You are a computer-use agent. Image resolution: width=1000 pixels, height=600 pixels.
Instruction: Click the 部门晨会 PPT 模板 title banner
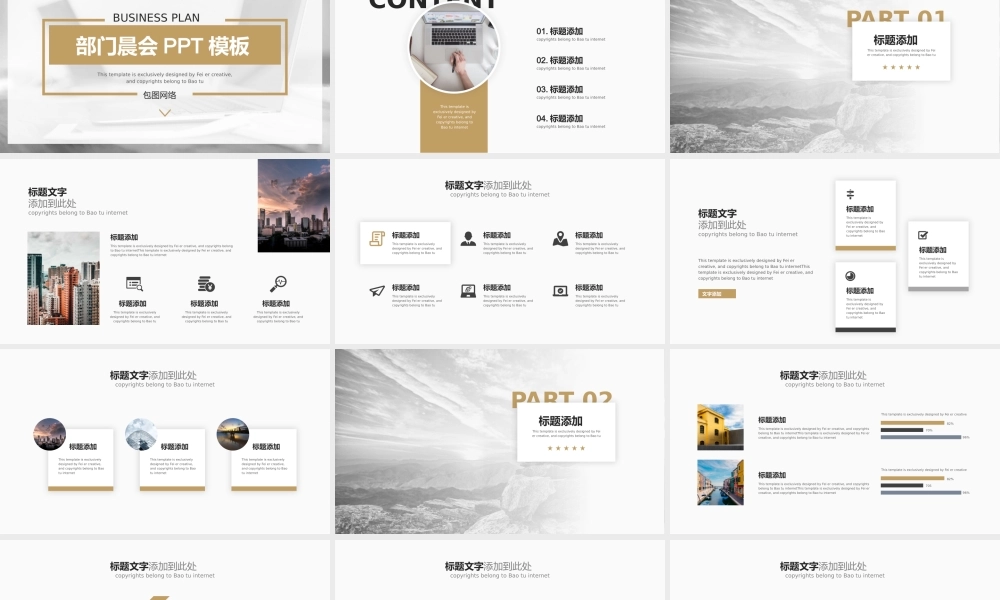[x=163, y=46]
